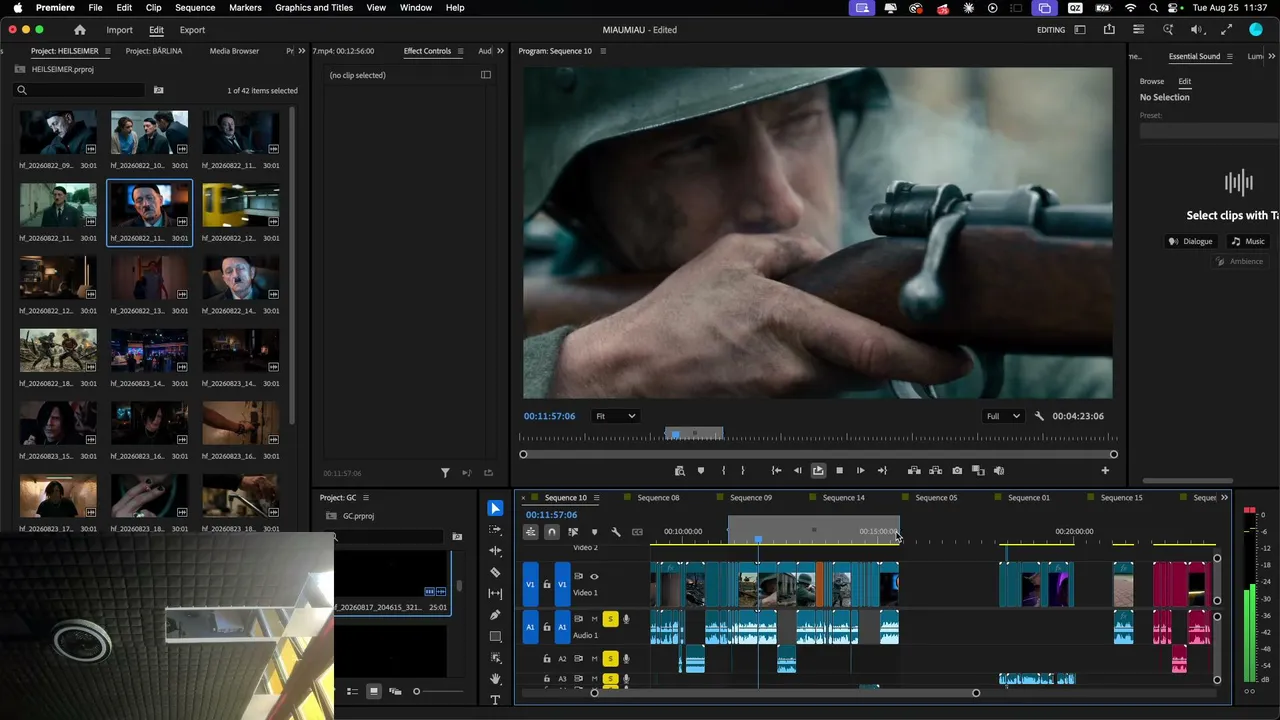Tag clip as Dialogue
This screenshot has width=1280, height=720.
[x=1191, y=241]
